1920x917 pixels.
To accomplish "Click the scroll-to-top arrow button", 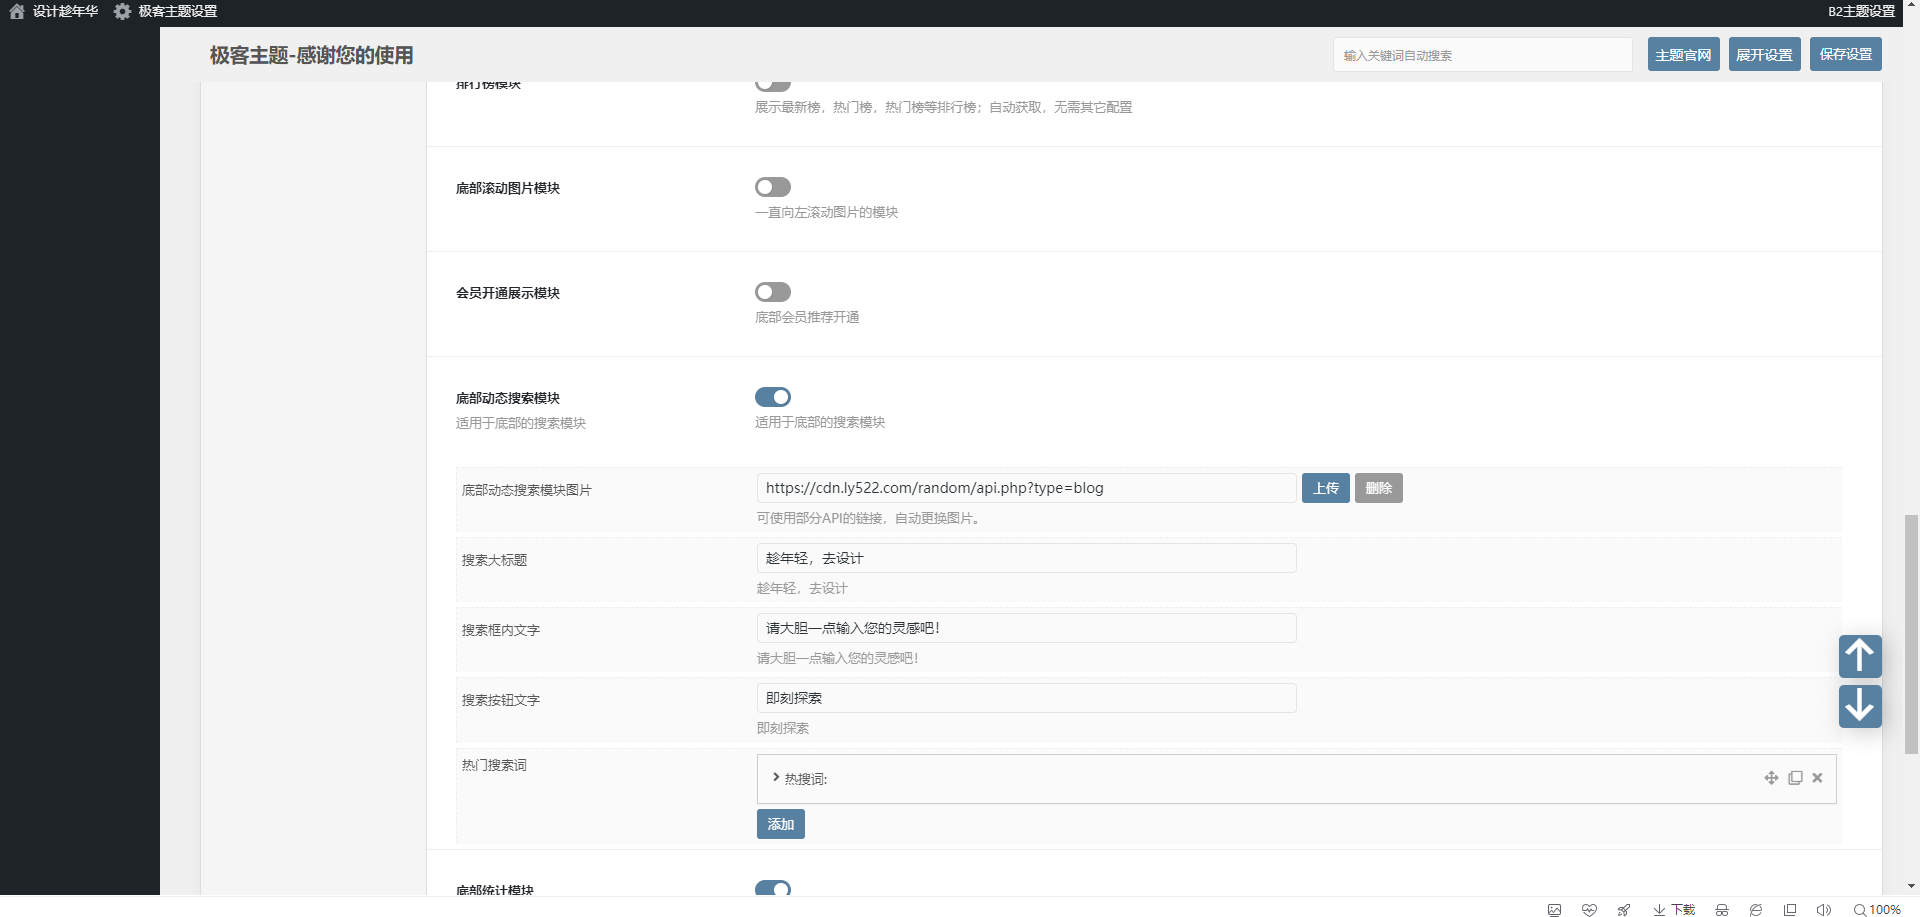I will point(1859,656).
